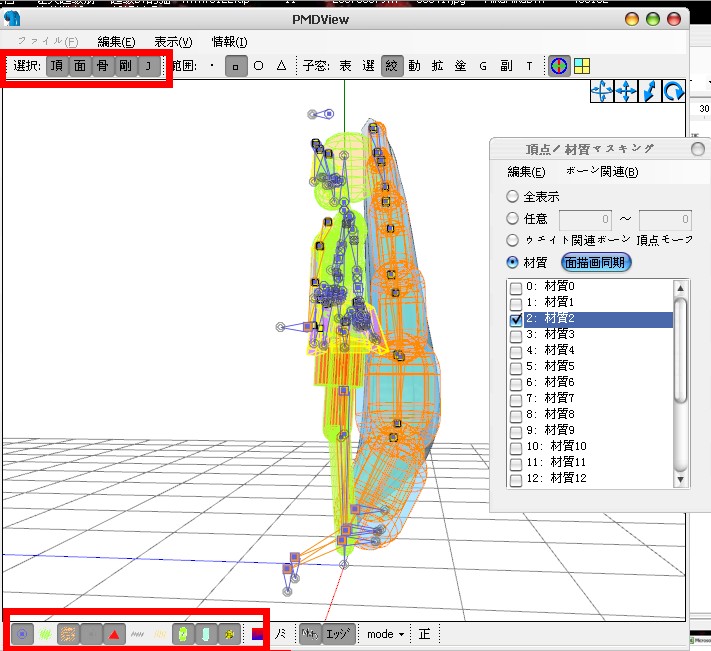Image resolution: width=711 pixels, height=651 pixels.
Task: Select the 全表示 radio button
Action: tap(512, 196)
